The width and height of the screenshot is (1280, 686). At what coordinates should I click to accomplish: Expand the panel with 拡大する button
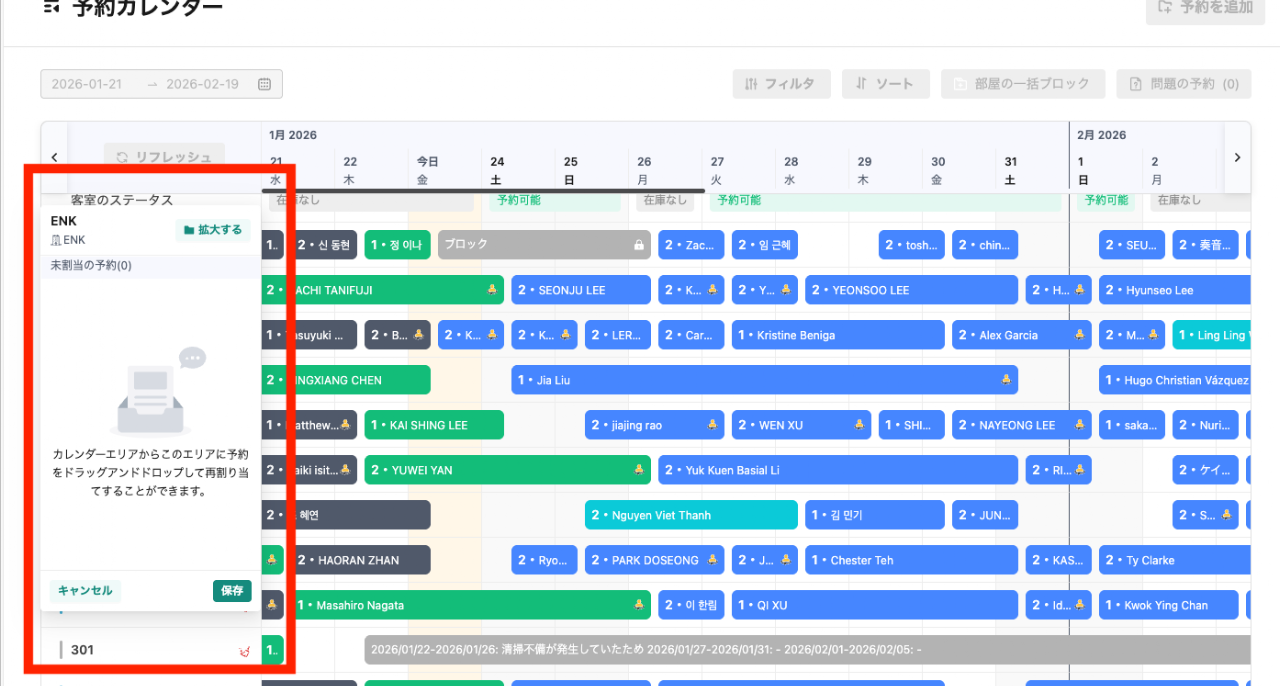(212, 230)
